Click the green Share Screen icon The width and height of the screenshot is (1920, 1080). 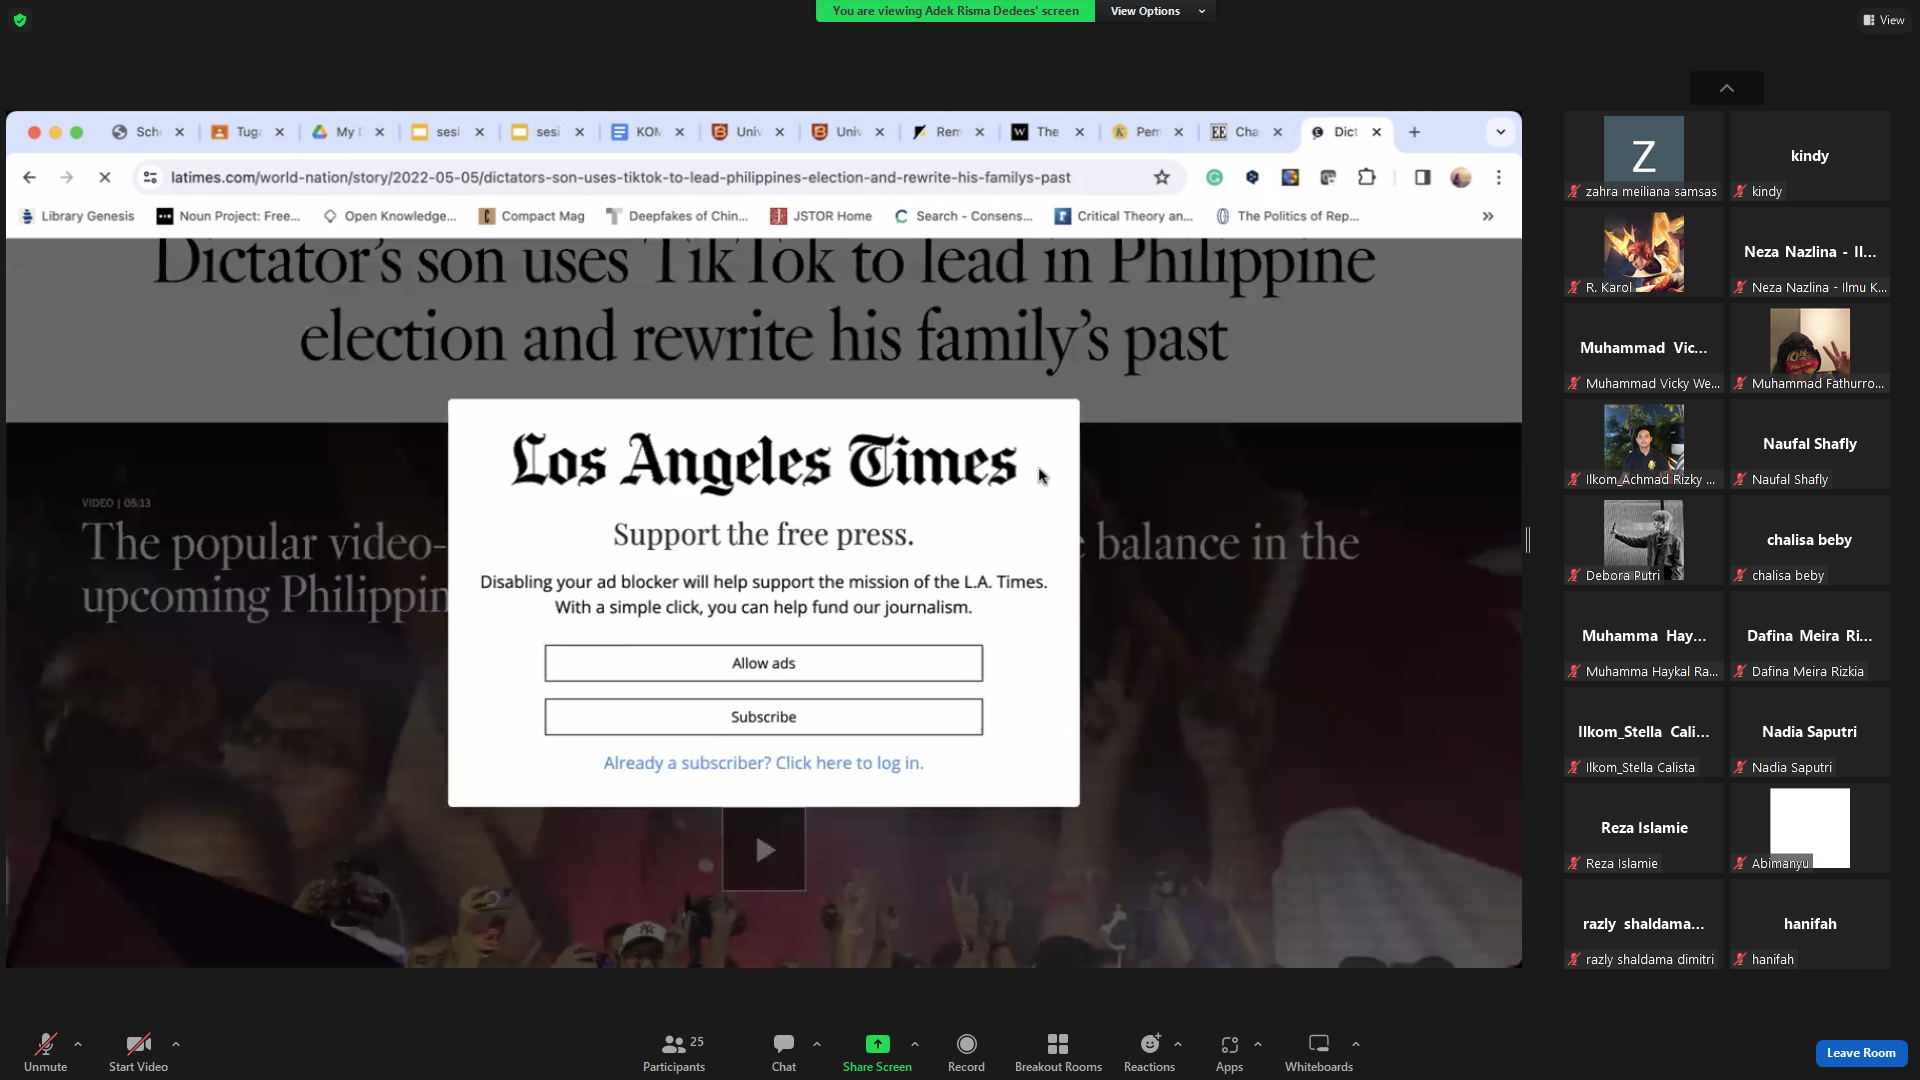[877, 1044]
